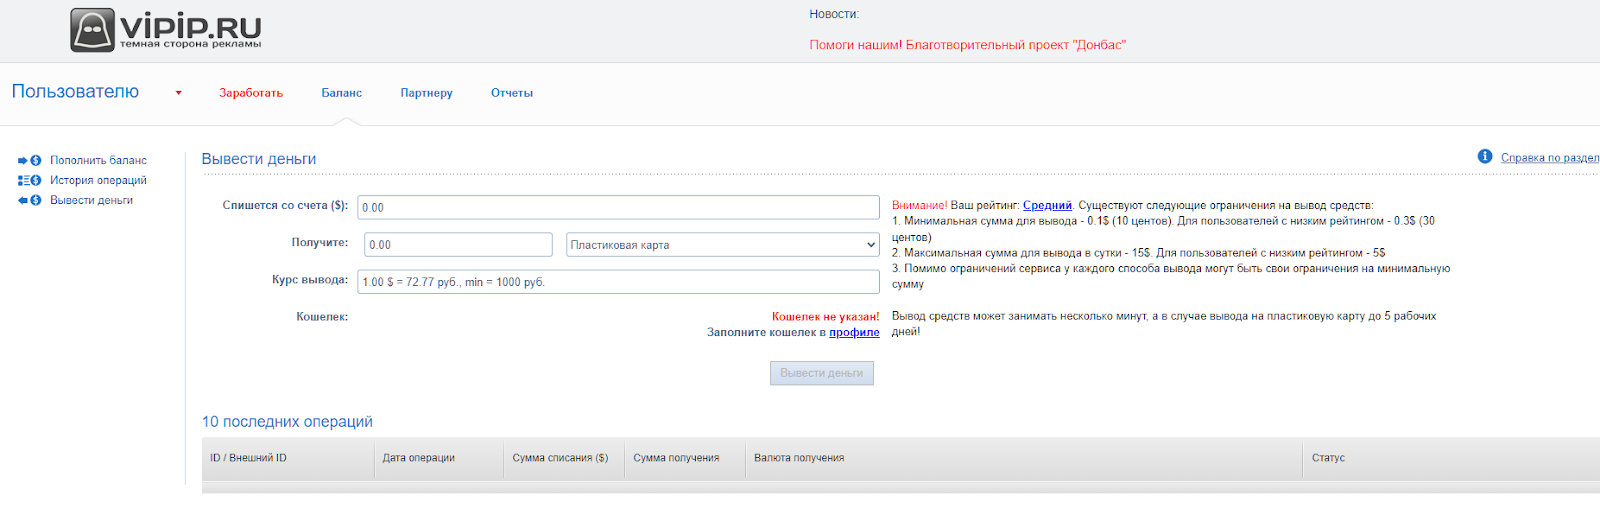The width and height of the screenshot is (1600, 515).
Task: Open the Партнеру menu tab
Action: pos(426,93)
